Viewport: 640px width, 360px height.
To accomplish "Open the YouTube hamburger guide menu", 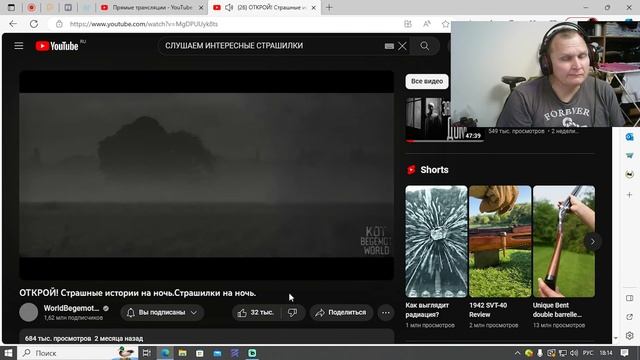I will point(19,46).
